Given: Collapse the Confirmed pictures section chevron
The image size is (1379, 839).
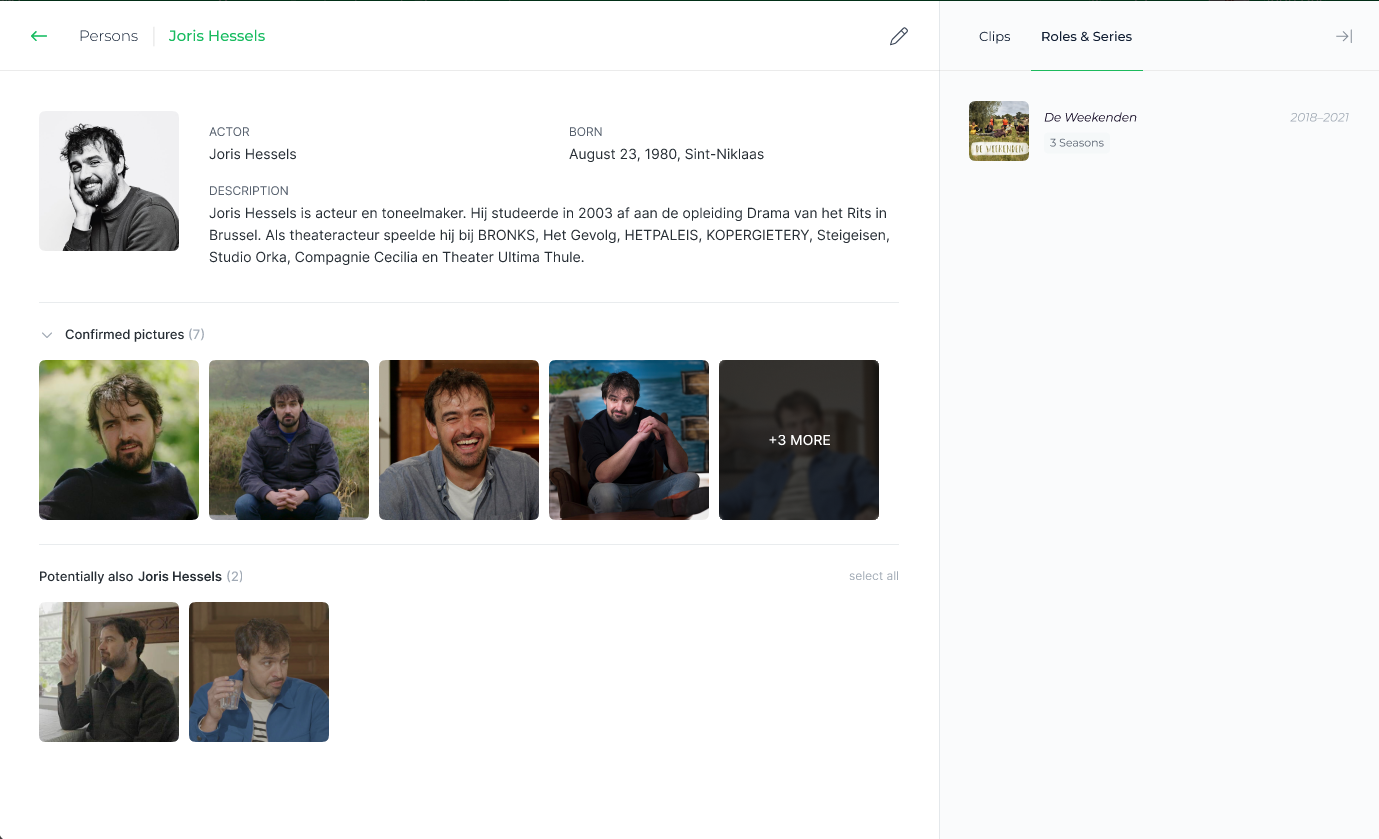Looking at the screenshot, I should (x=47, y=335).
